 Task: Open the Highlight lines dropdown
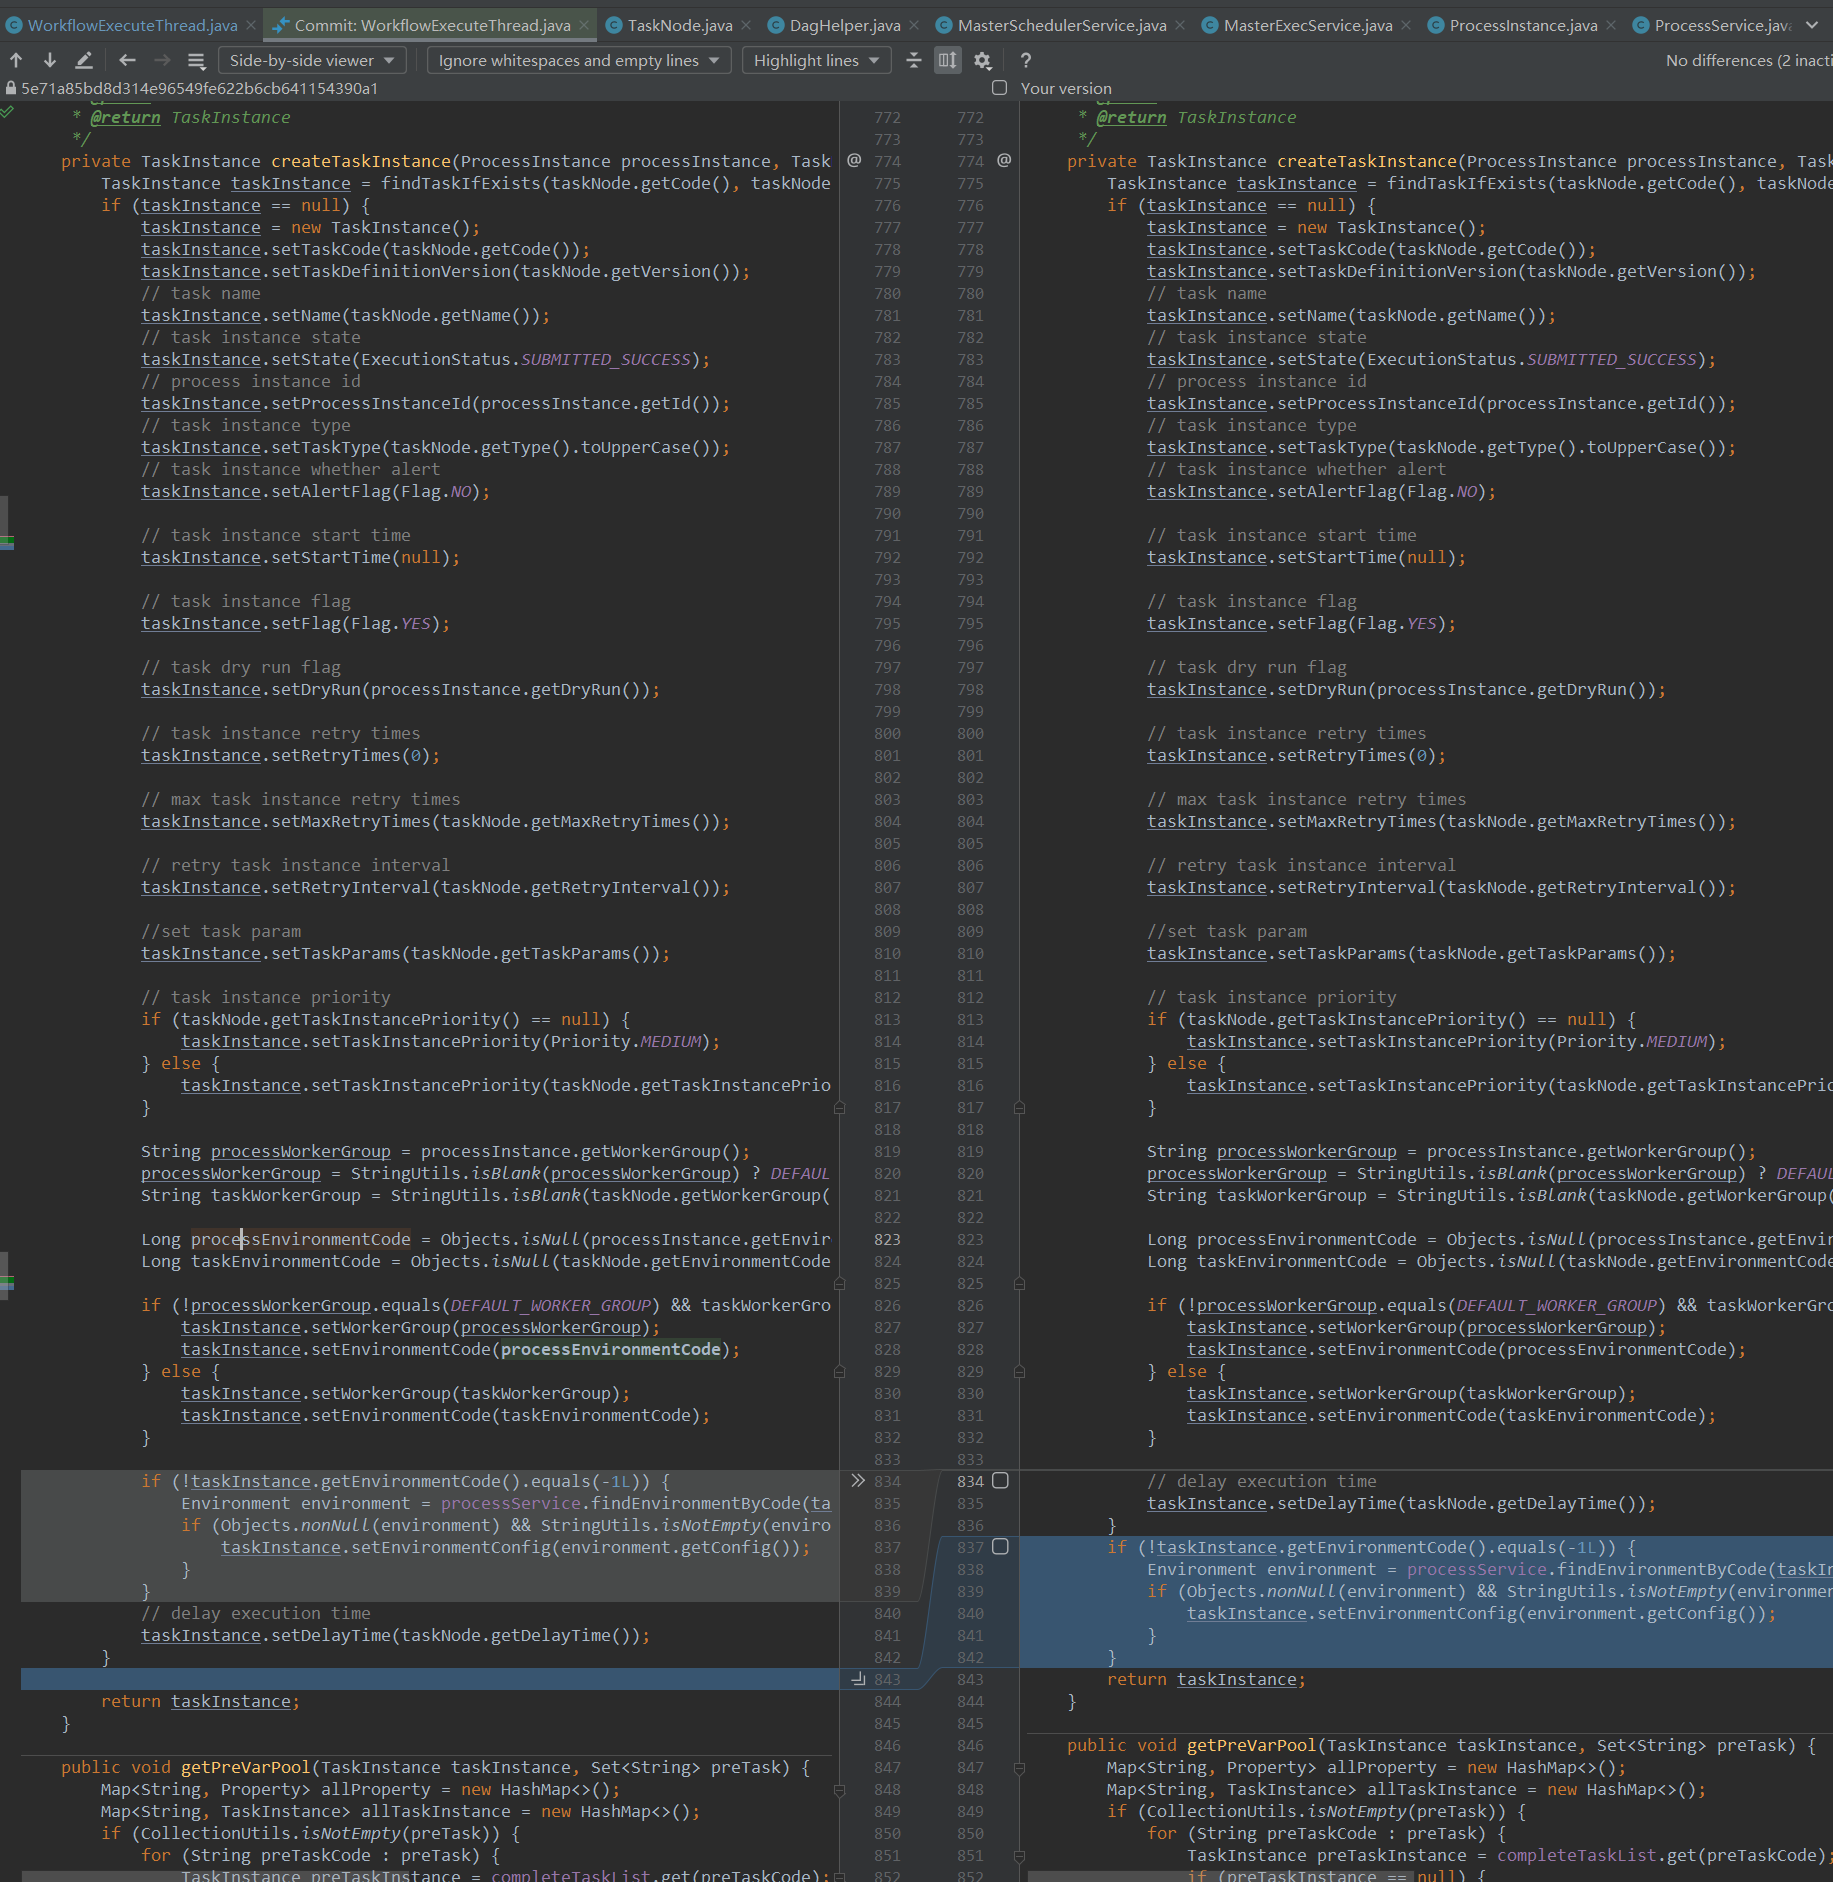coord(816,60)
